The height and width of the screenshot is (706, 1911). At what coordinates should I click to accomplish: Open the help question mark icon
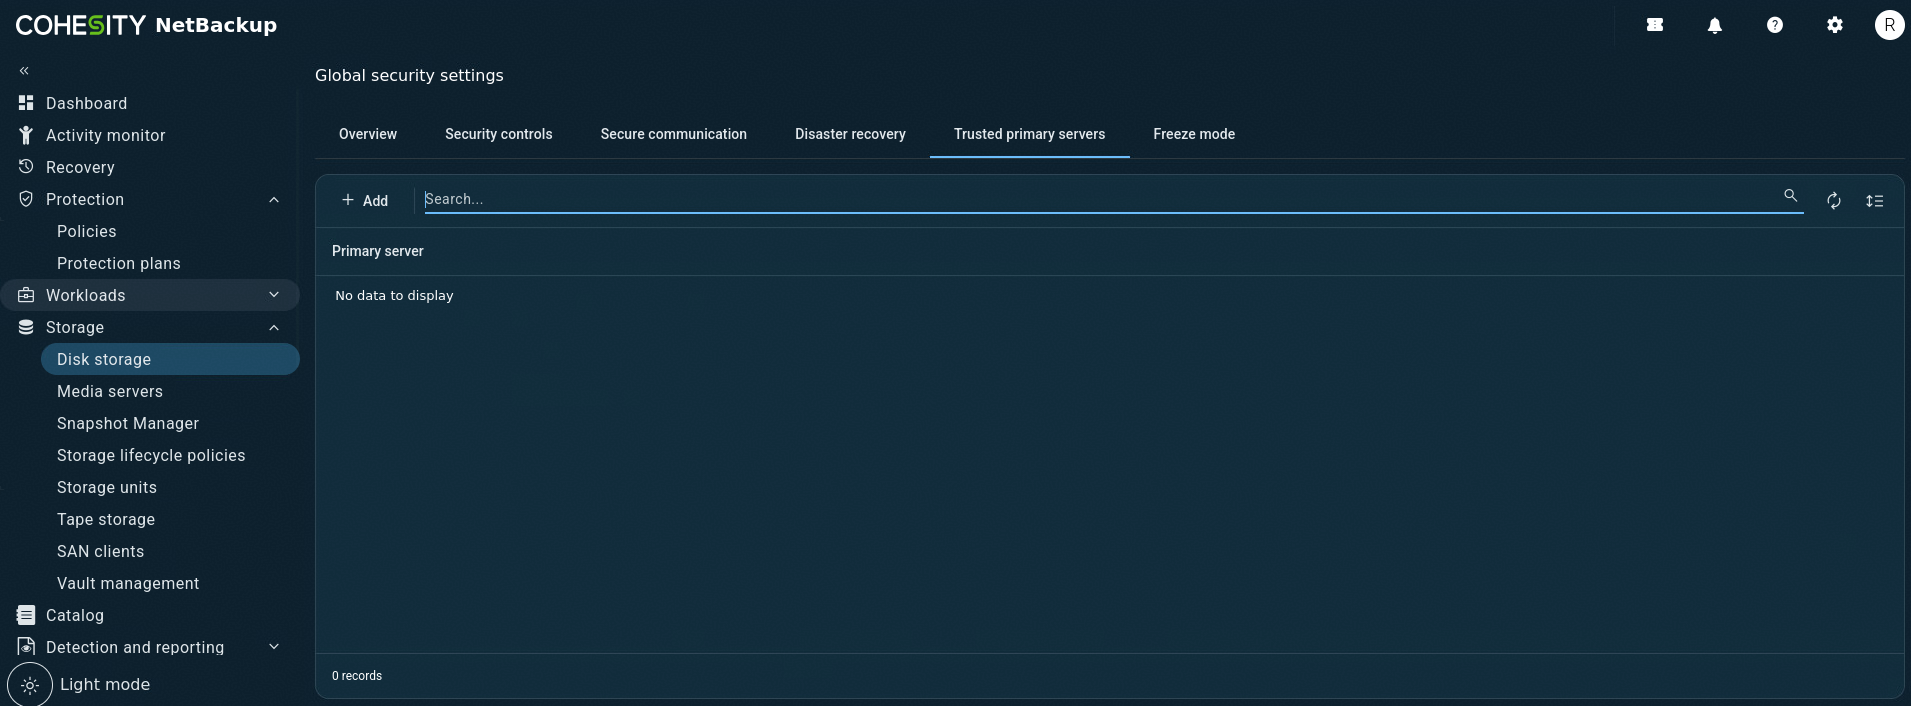[1775, 25]
